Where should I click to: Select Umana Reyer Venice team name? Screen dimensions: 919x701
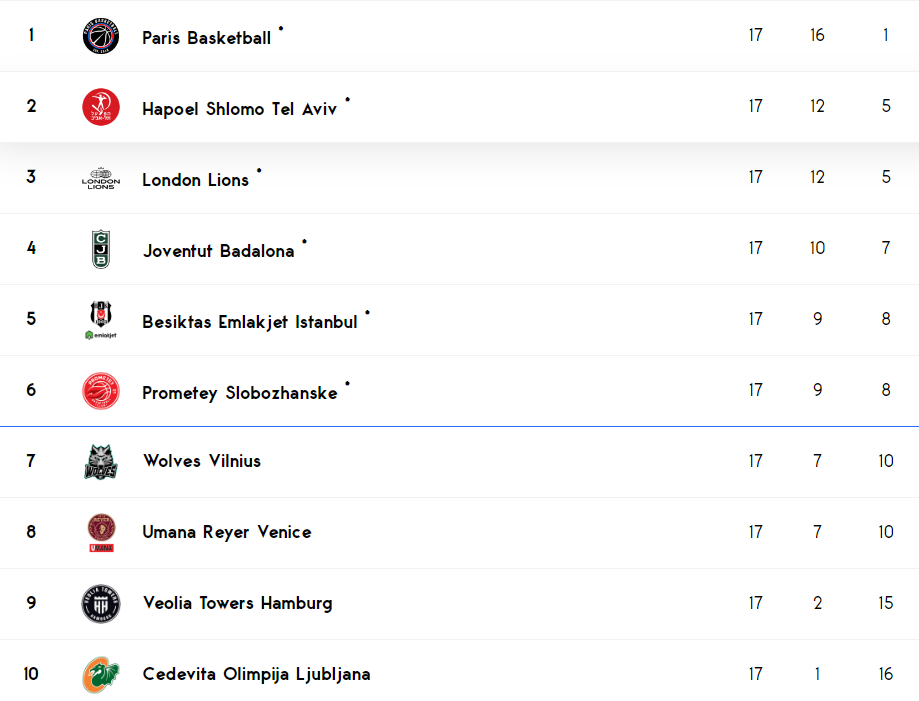point(227,532)
